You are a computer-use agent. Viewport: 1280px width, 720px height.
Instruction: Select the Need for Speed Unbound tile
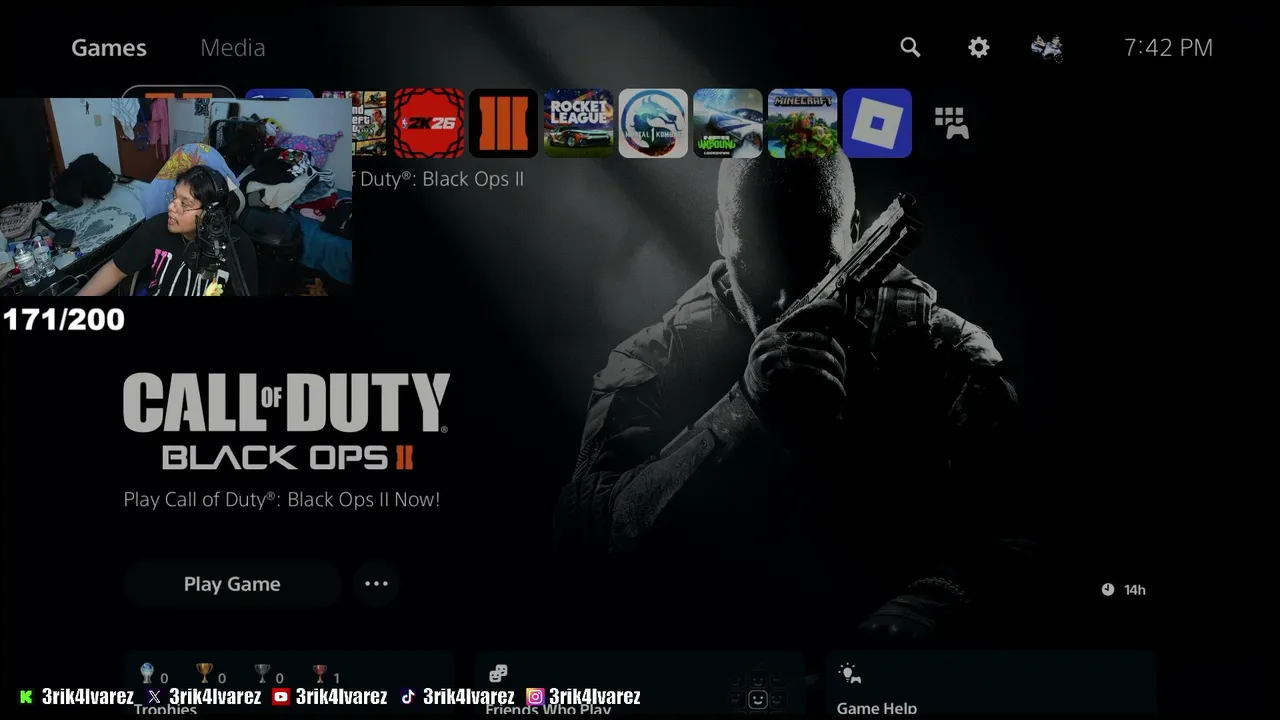[728, 123]
